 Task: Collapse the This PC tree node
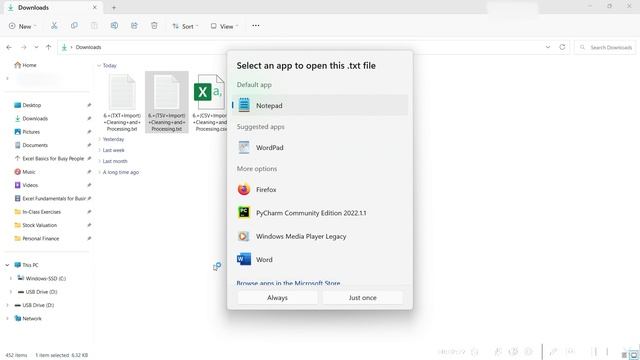(7, 265)
